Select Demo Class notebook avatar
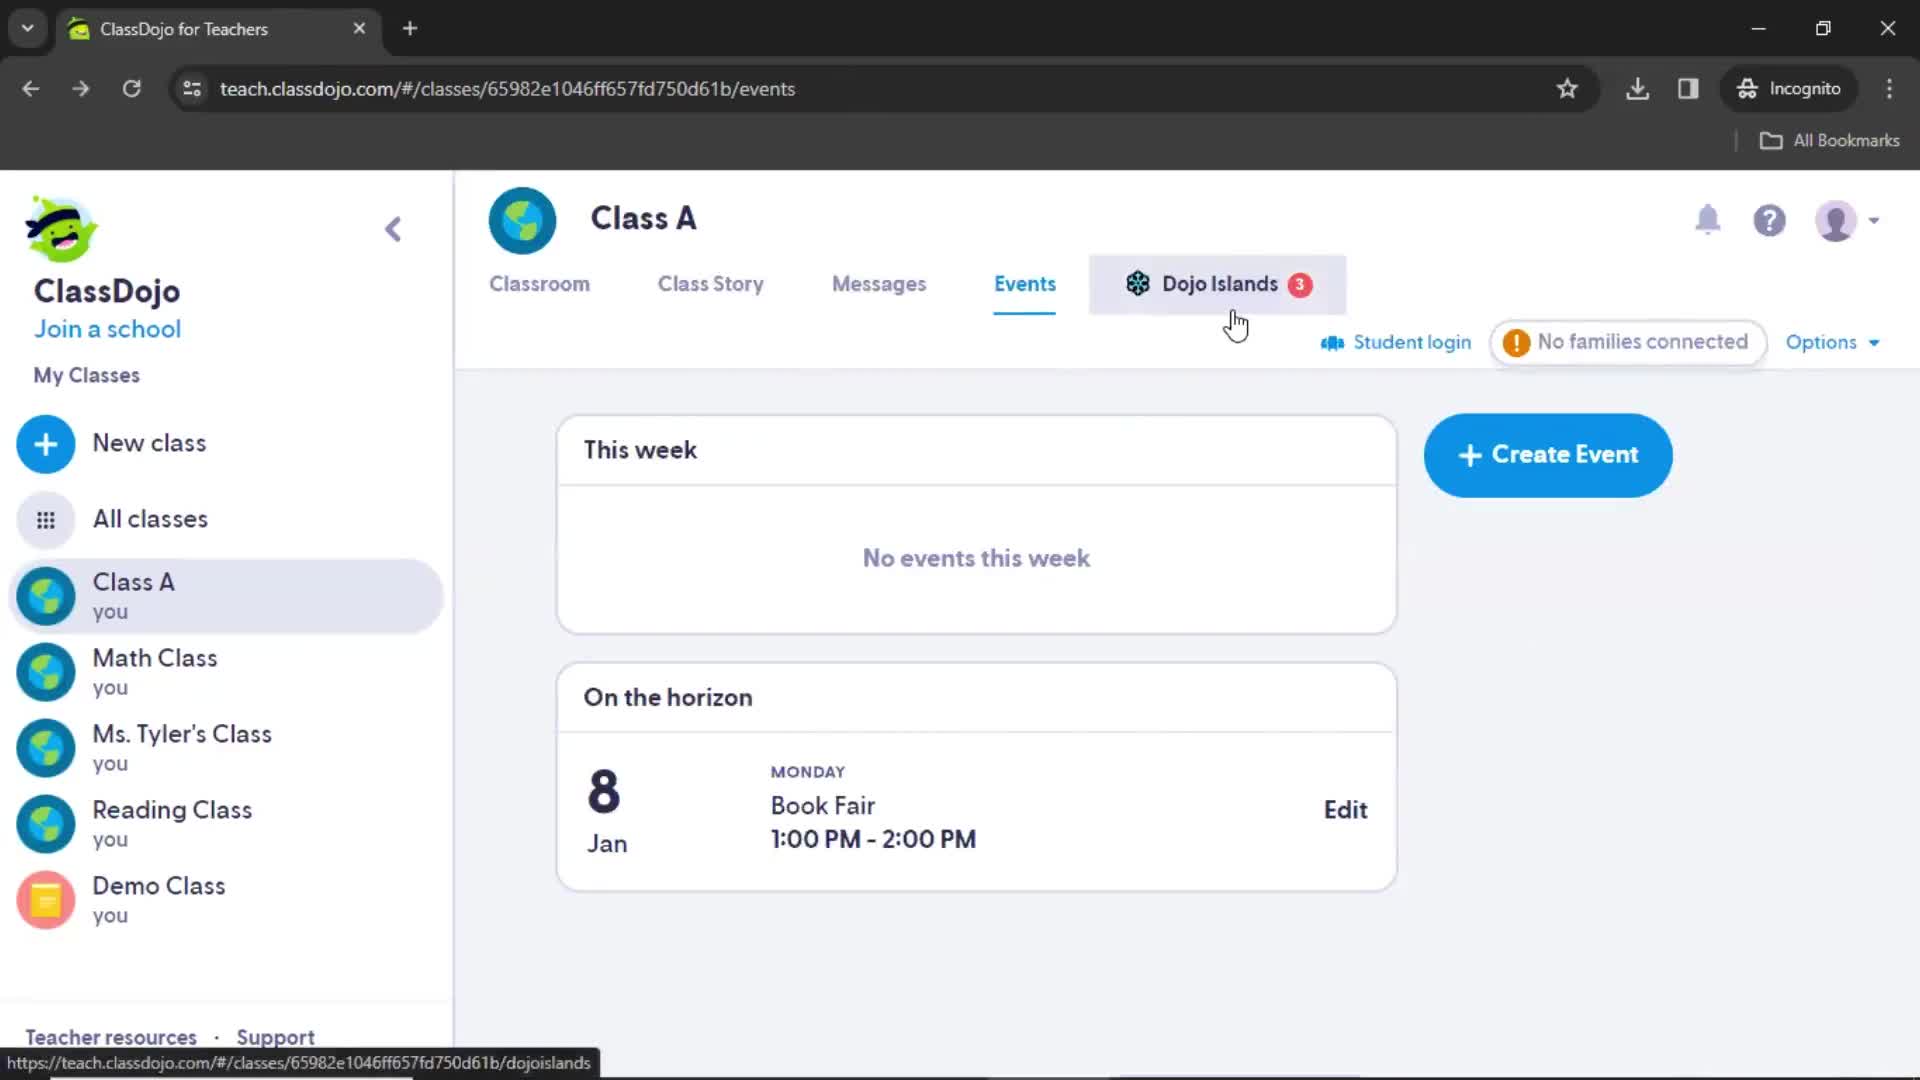 pos(46,900)
